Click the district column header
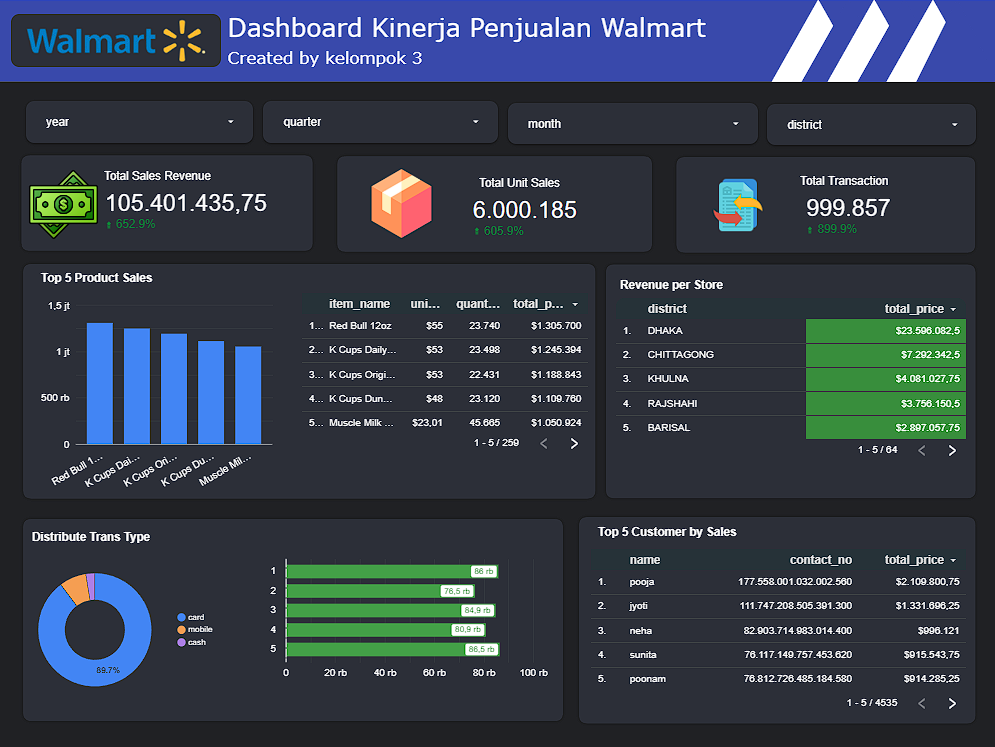Image resolution: width=995 pixels, height=747 pixels. click(667, 309)
